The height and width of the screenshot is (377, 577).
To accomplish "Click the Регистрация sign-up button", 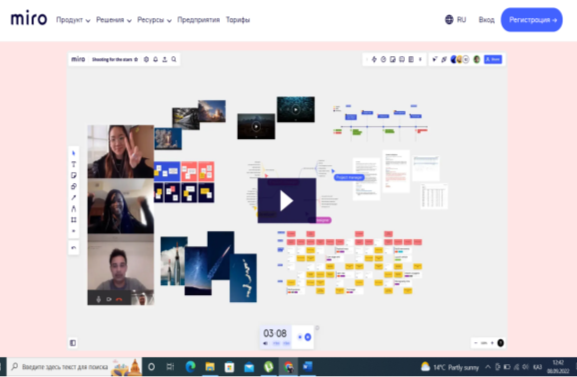I will point(532,20).
